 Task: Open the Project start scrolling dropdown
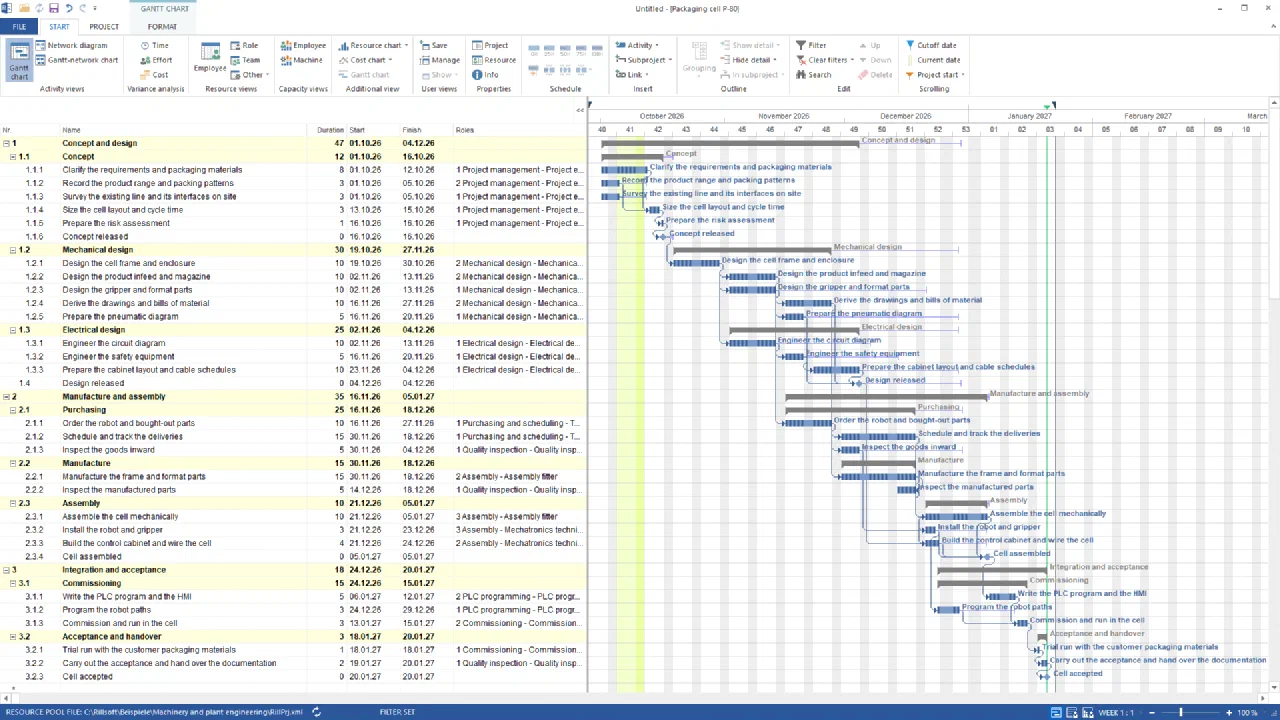(x=935, y=75)
